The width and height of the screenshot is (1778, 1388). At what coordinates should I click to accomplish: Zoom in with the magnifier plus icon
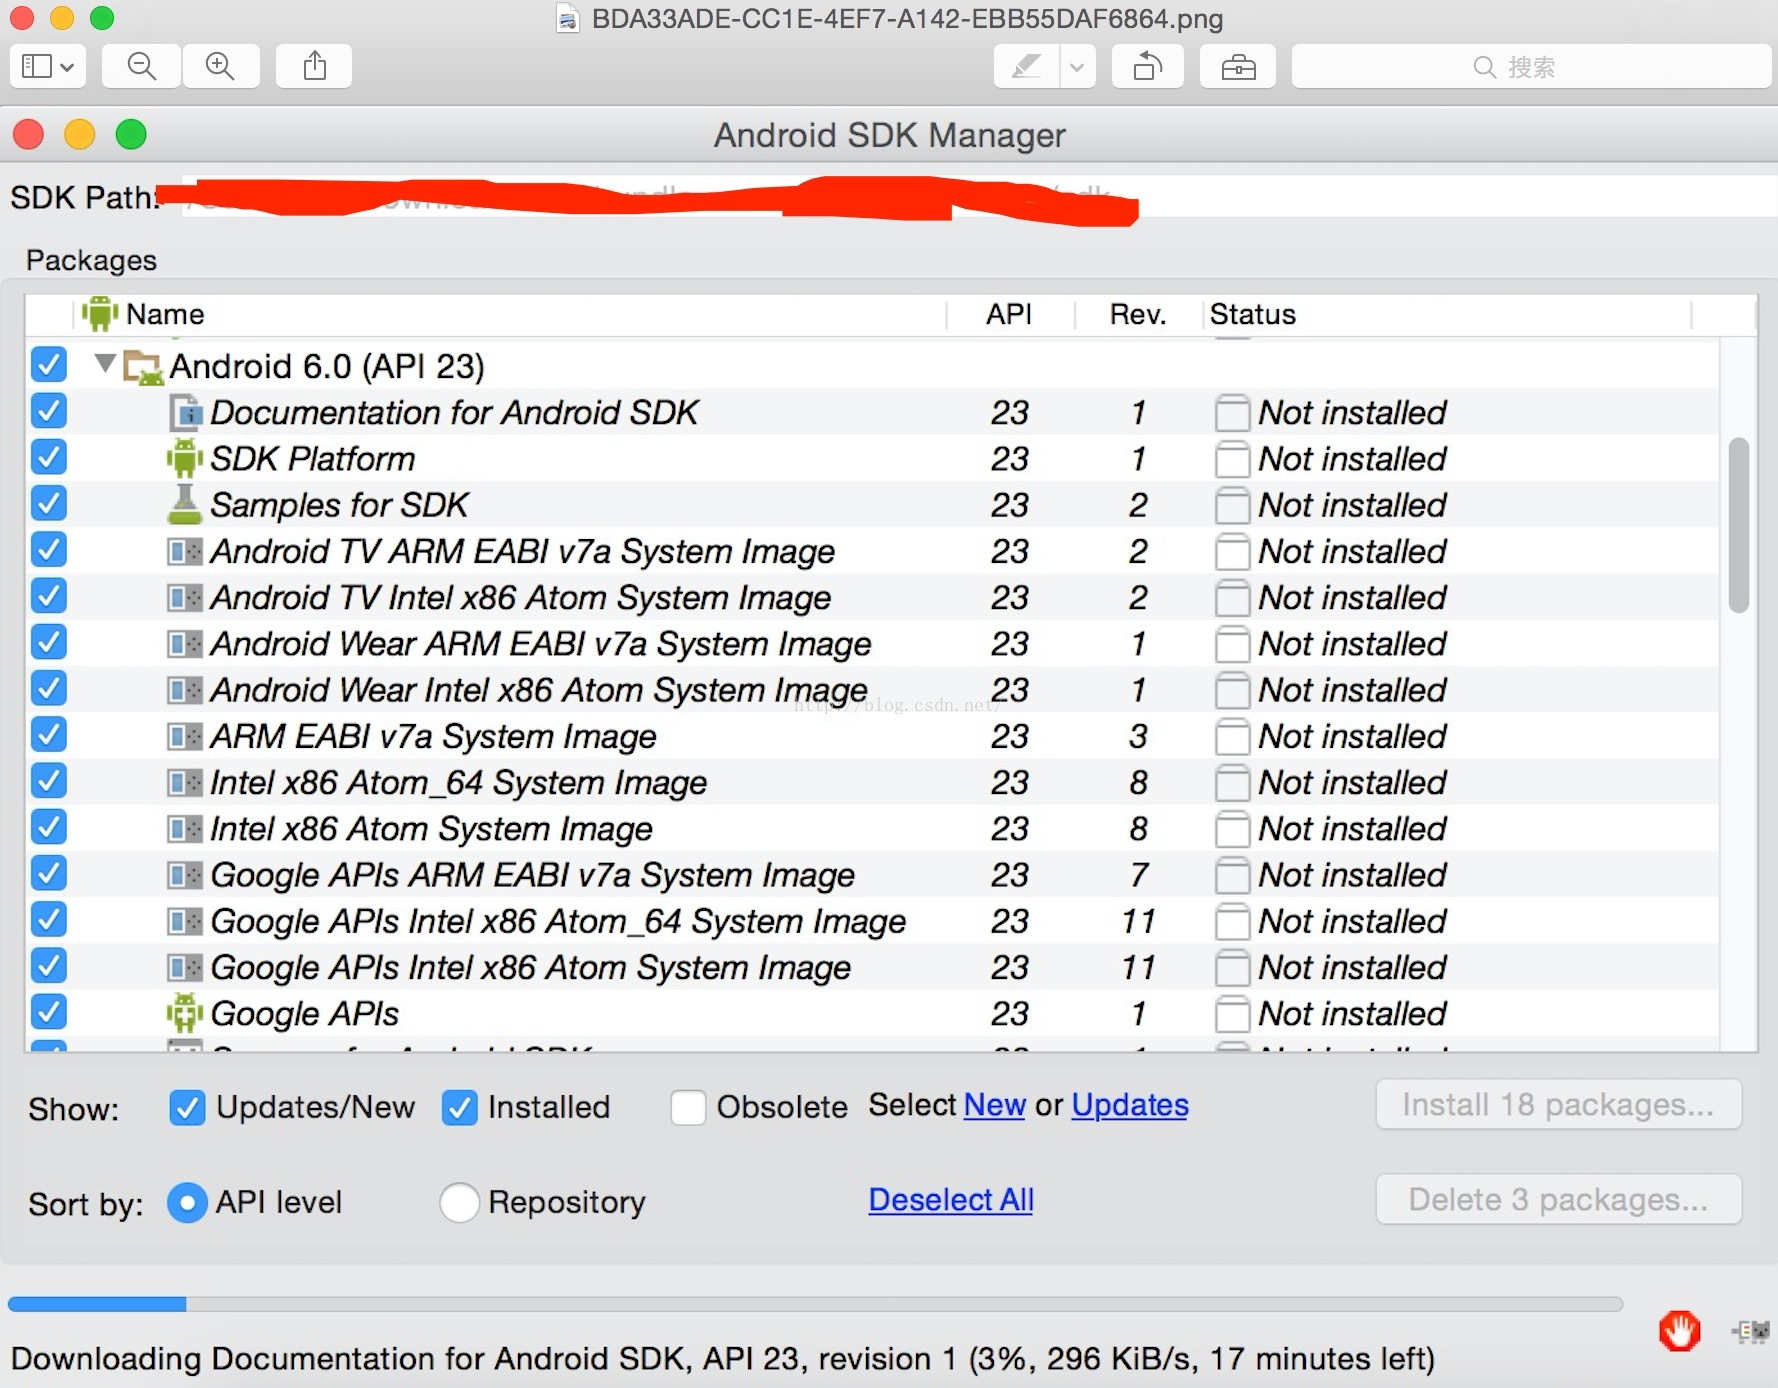[x=220, y=67]
